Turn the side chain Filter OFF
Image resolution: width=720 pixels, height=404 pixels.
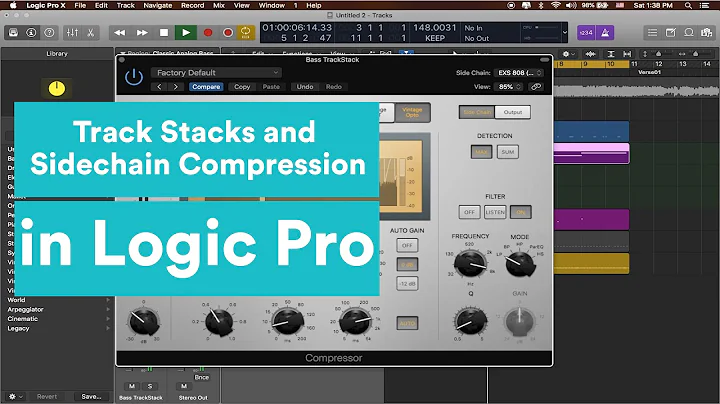point(469,212)
